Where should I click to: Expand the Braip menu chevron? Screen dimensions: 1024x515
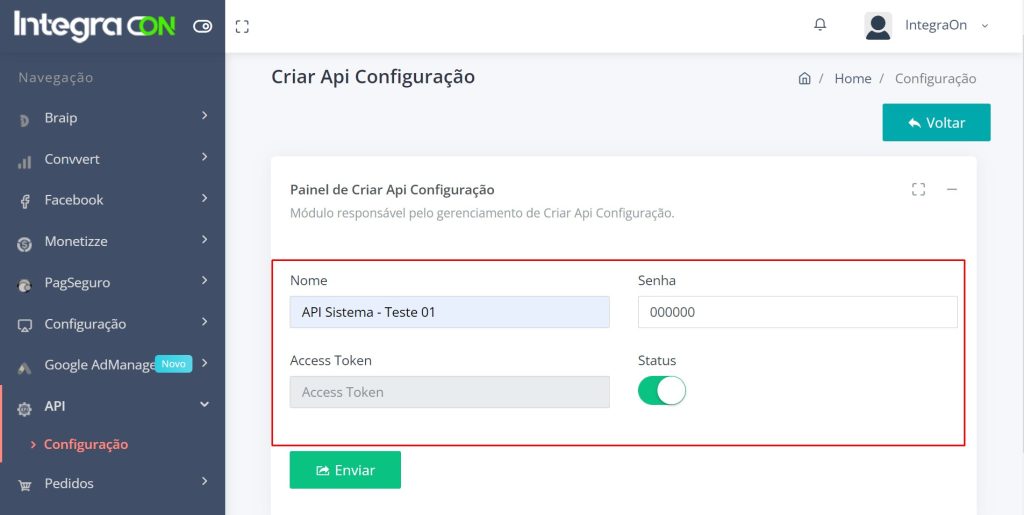204,117
